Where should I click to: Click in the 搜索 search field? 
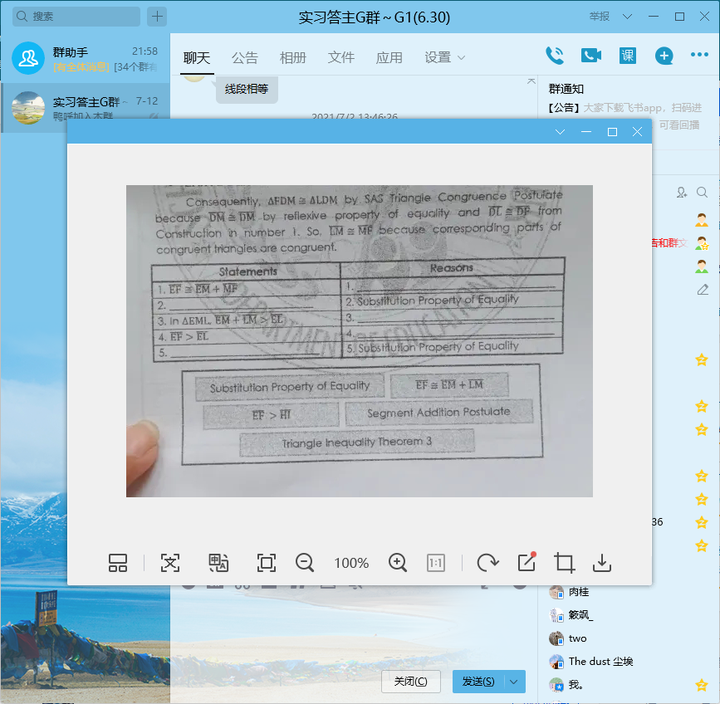pos(76,17)
